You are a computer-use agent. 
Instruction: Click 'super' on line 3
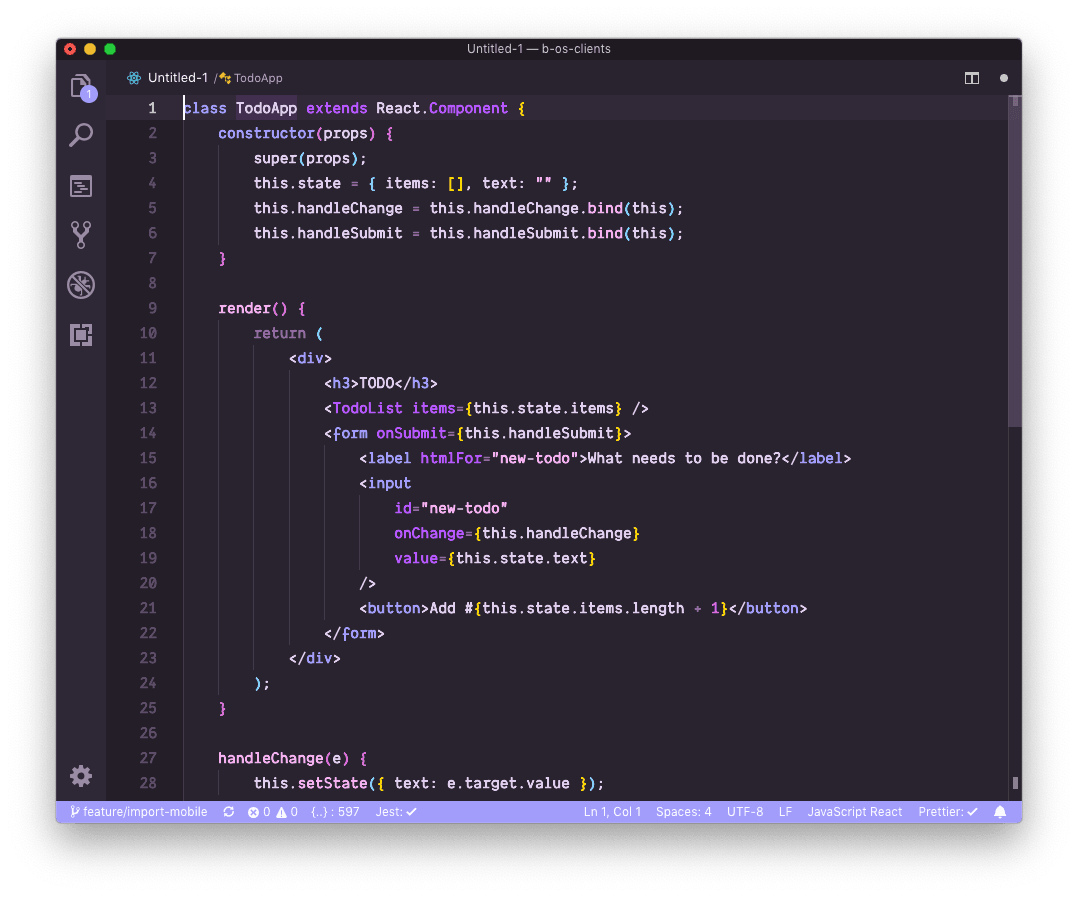(275, 159)
